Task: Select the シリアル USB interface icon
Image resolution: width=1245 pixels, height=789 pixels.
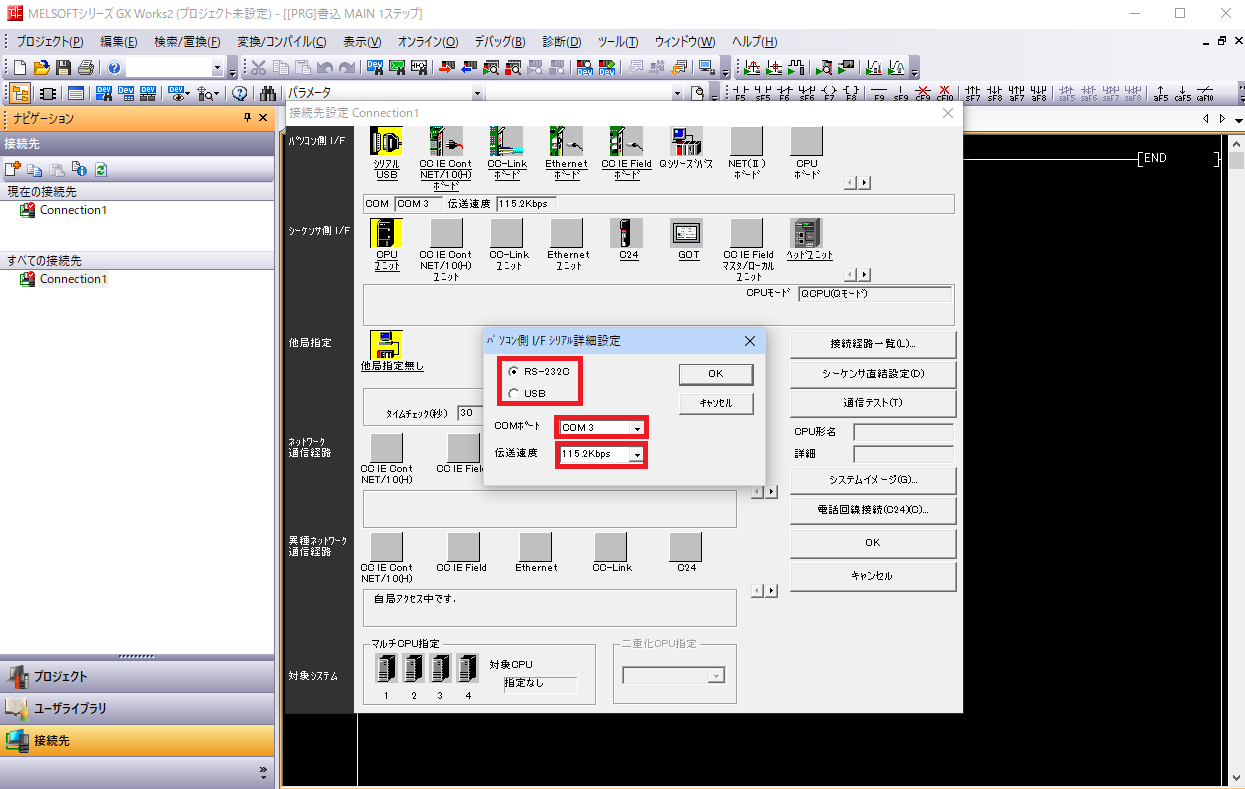Action: coord(386,141)
